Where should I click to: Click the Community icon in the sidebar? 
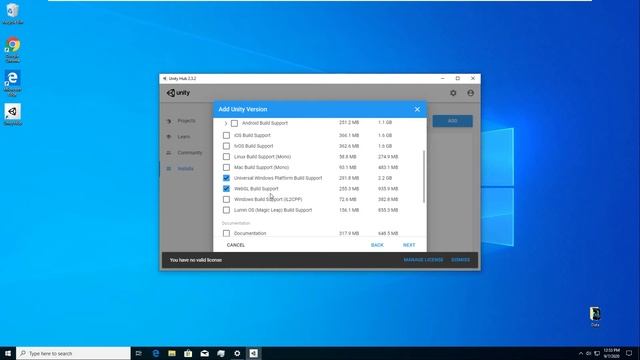coord(169,153)
